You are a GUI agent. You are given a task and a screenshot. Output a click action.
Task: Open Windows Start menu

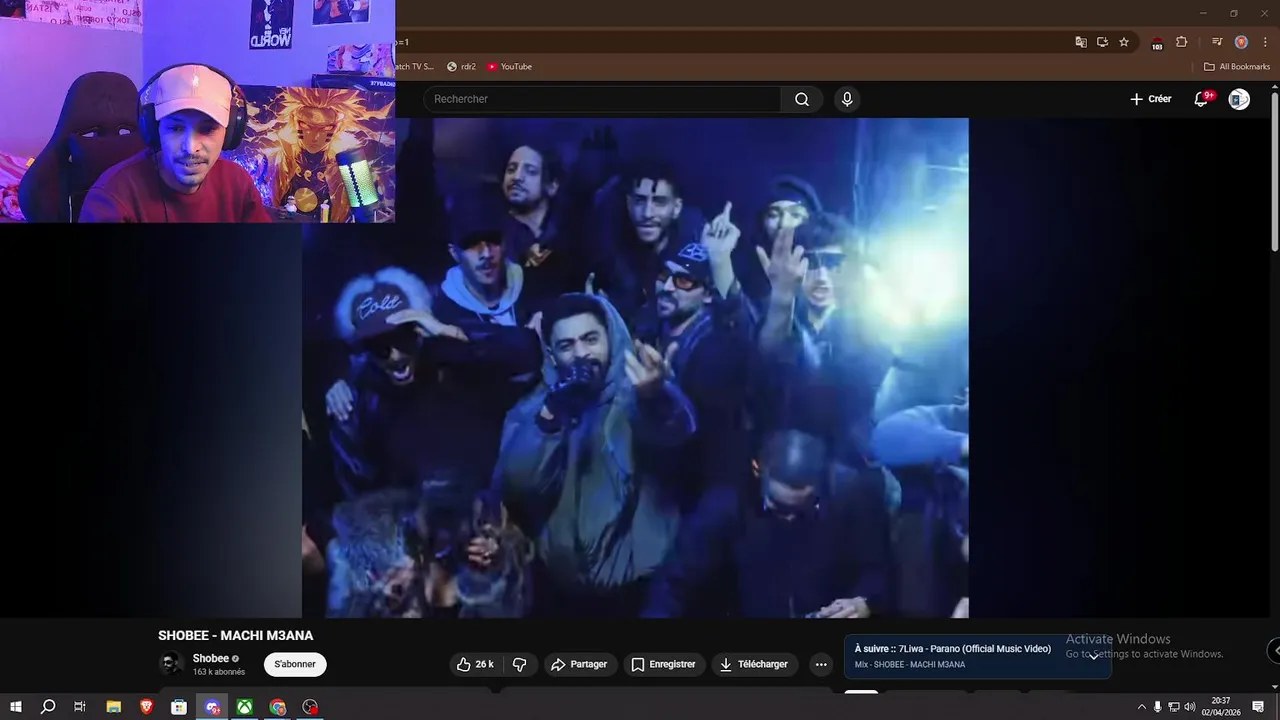[15, 707]
